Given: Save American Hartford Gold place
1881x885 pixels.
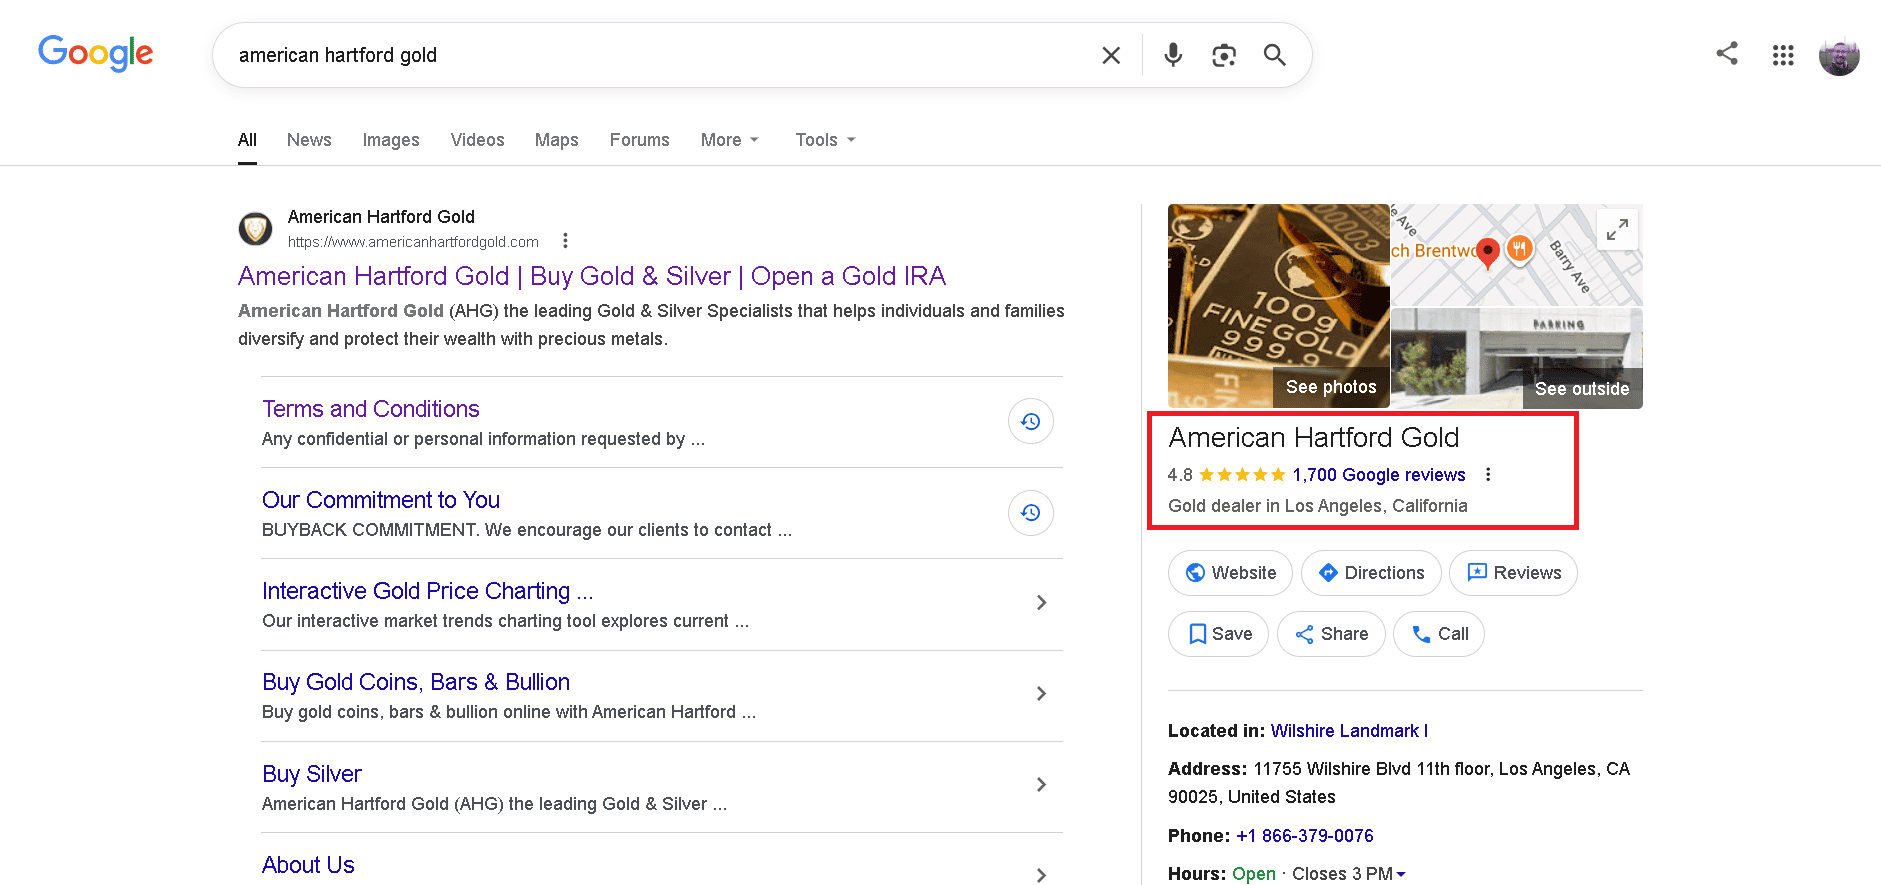Looking at the screenshot, I should 1218,634.
